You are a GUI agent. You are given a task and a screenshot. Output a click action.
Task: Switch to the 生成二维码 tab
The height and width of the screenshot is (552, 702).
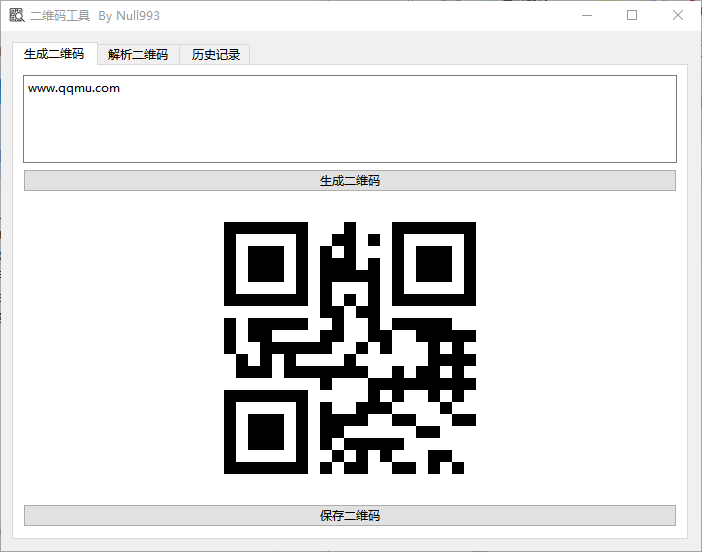54,54
